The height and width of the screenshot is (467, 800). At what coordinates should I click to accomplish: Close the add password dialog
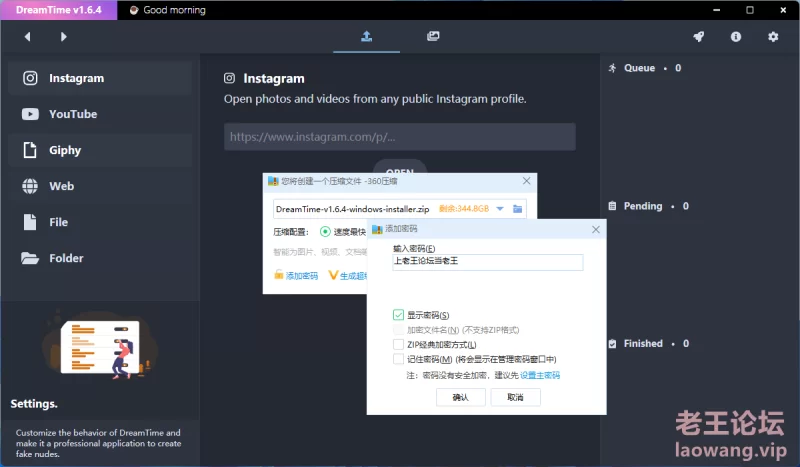[595, 230]
